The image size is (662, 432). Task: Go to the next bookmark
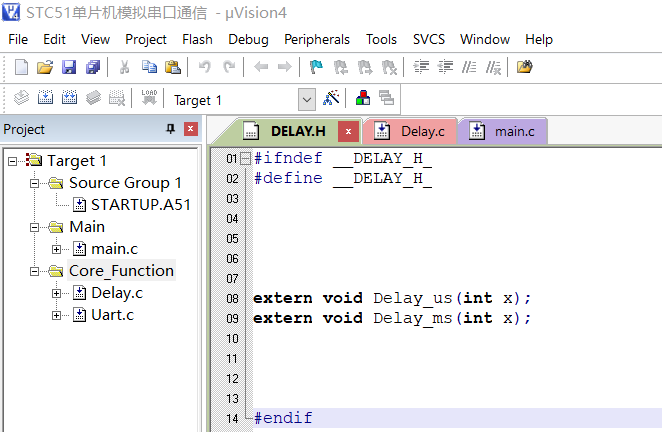(365, 67)
